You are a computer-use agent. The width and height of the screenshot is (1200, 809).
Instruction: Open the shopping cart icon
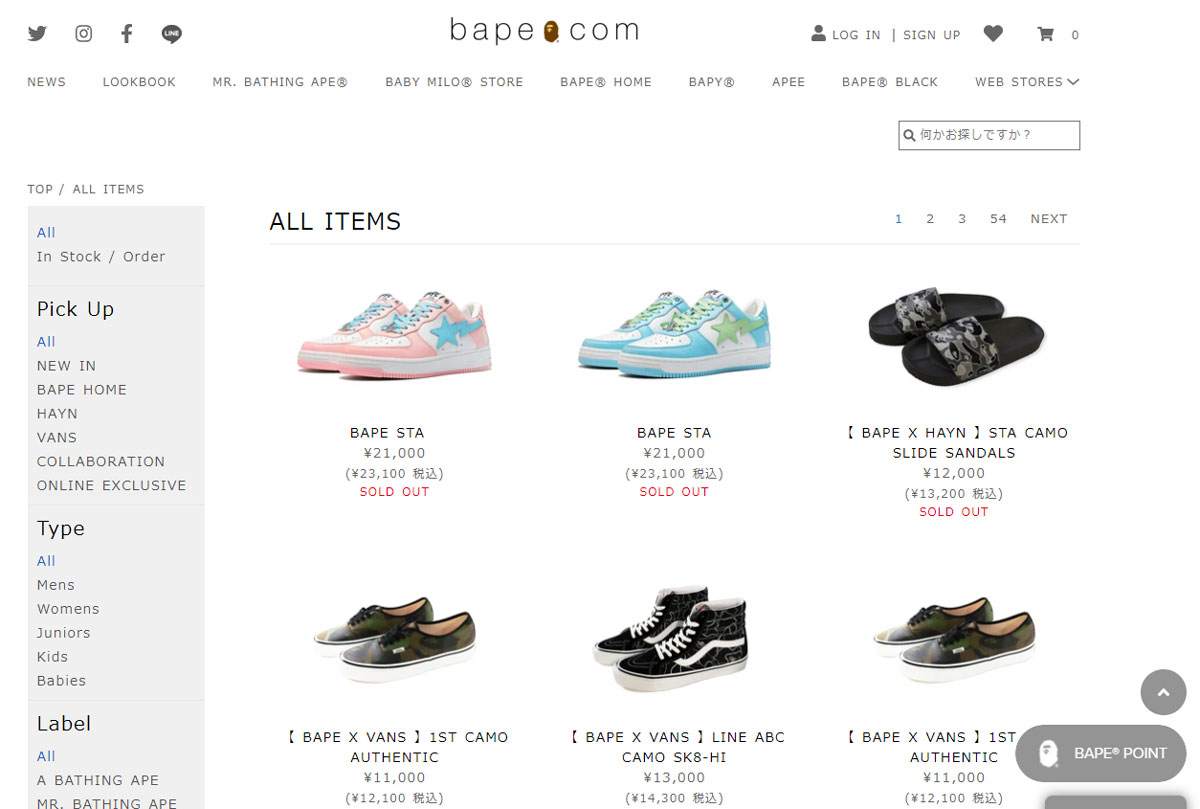1046,34
